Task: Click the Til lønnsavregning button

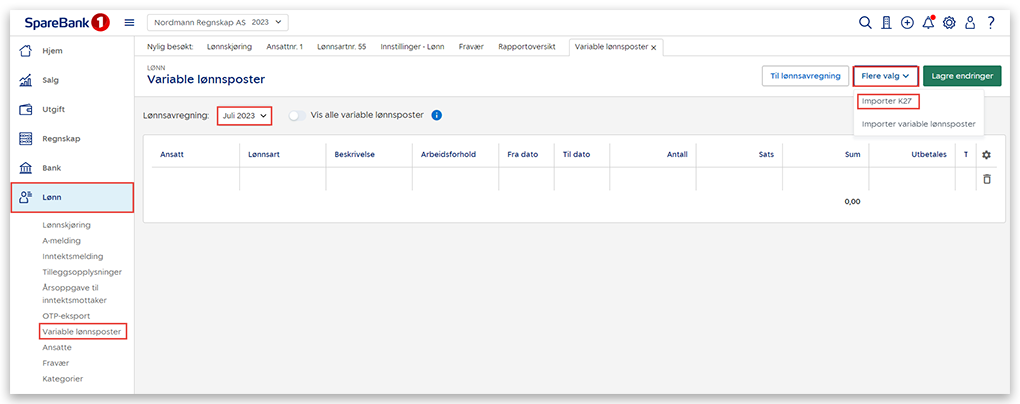Action: pyautogui.click(x=804, y=76)
